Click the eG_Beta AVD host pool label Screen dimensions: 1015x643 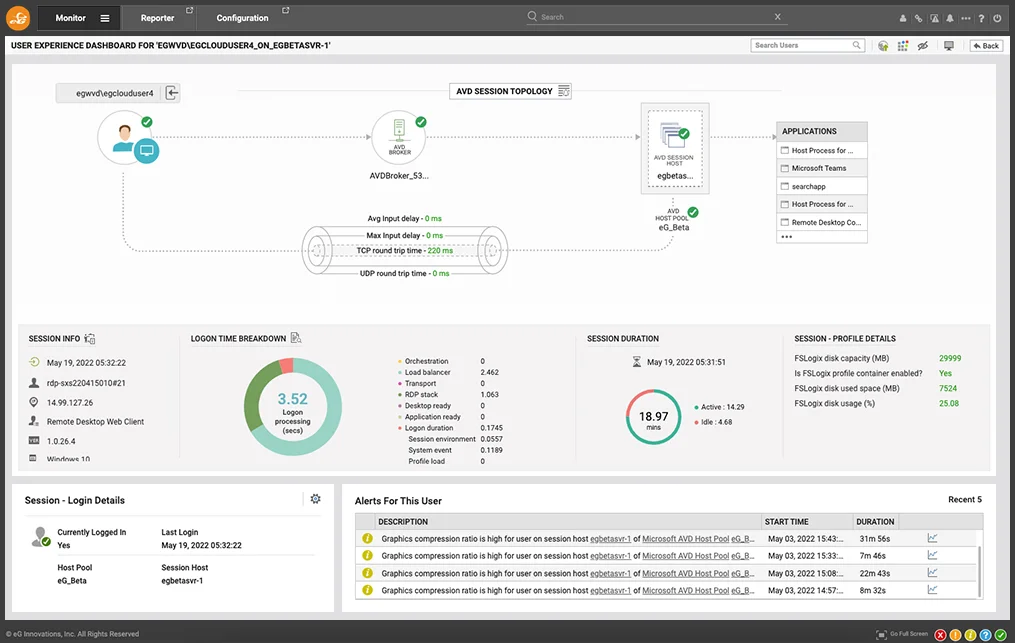pyautogui.click(x=673, y=227)
